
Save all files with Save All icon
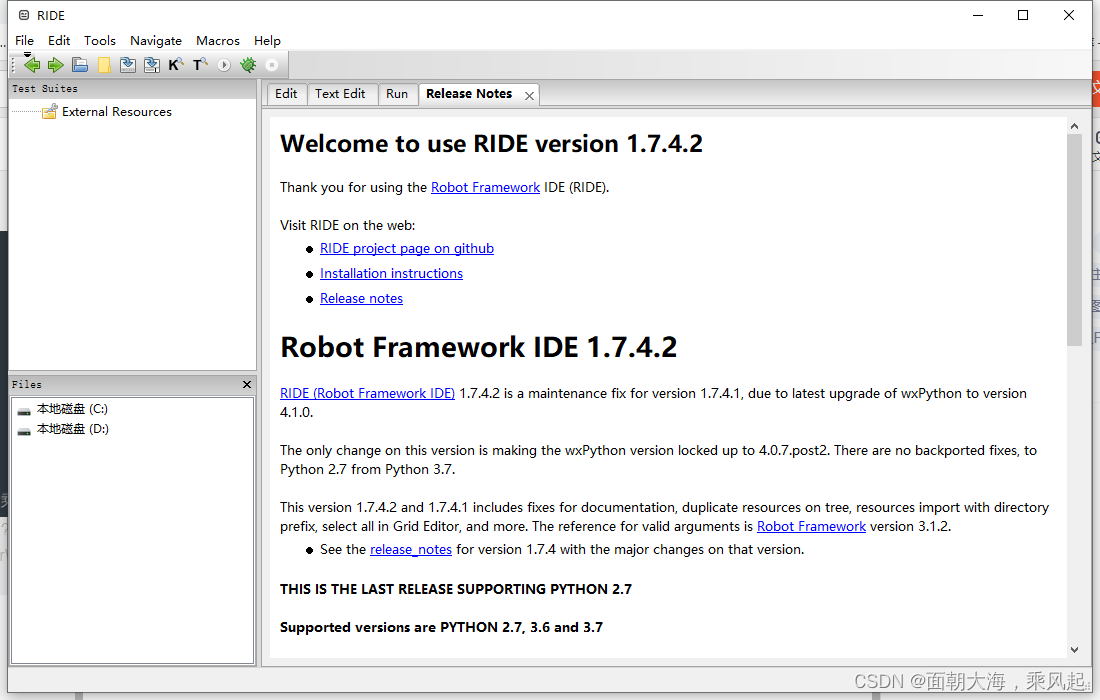pyautogui.click(x=152, y=65)
